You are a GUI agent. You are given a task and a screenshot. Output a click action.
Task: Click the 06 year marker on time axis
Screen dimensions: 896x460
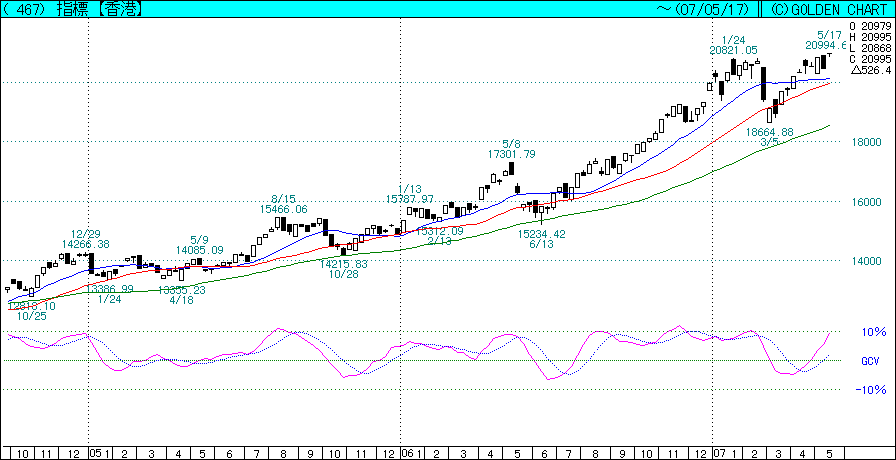pos(407,452)
